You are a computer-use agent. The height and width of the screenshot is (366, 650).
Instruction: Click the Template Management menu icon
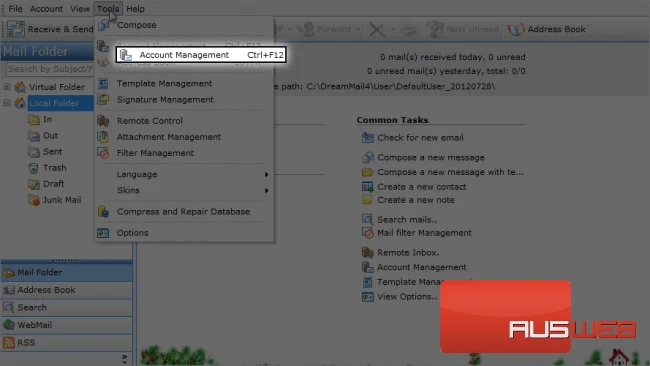point(103,84)
